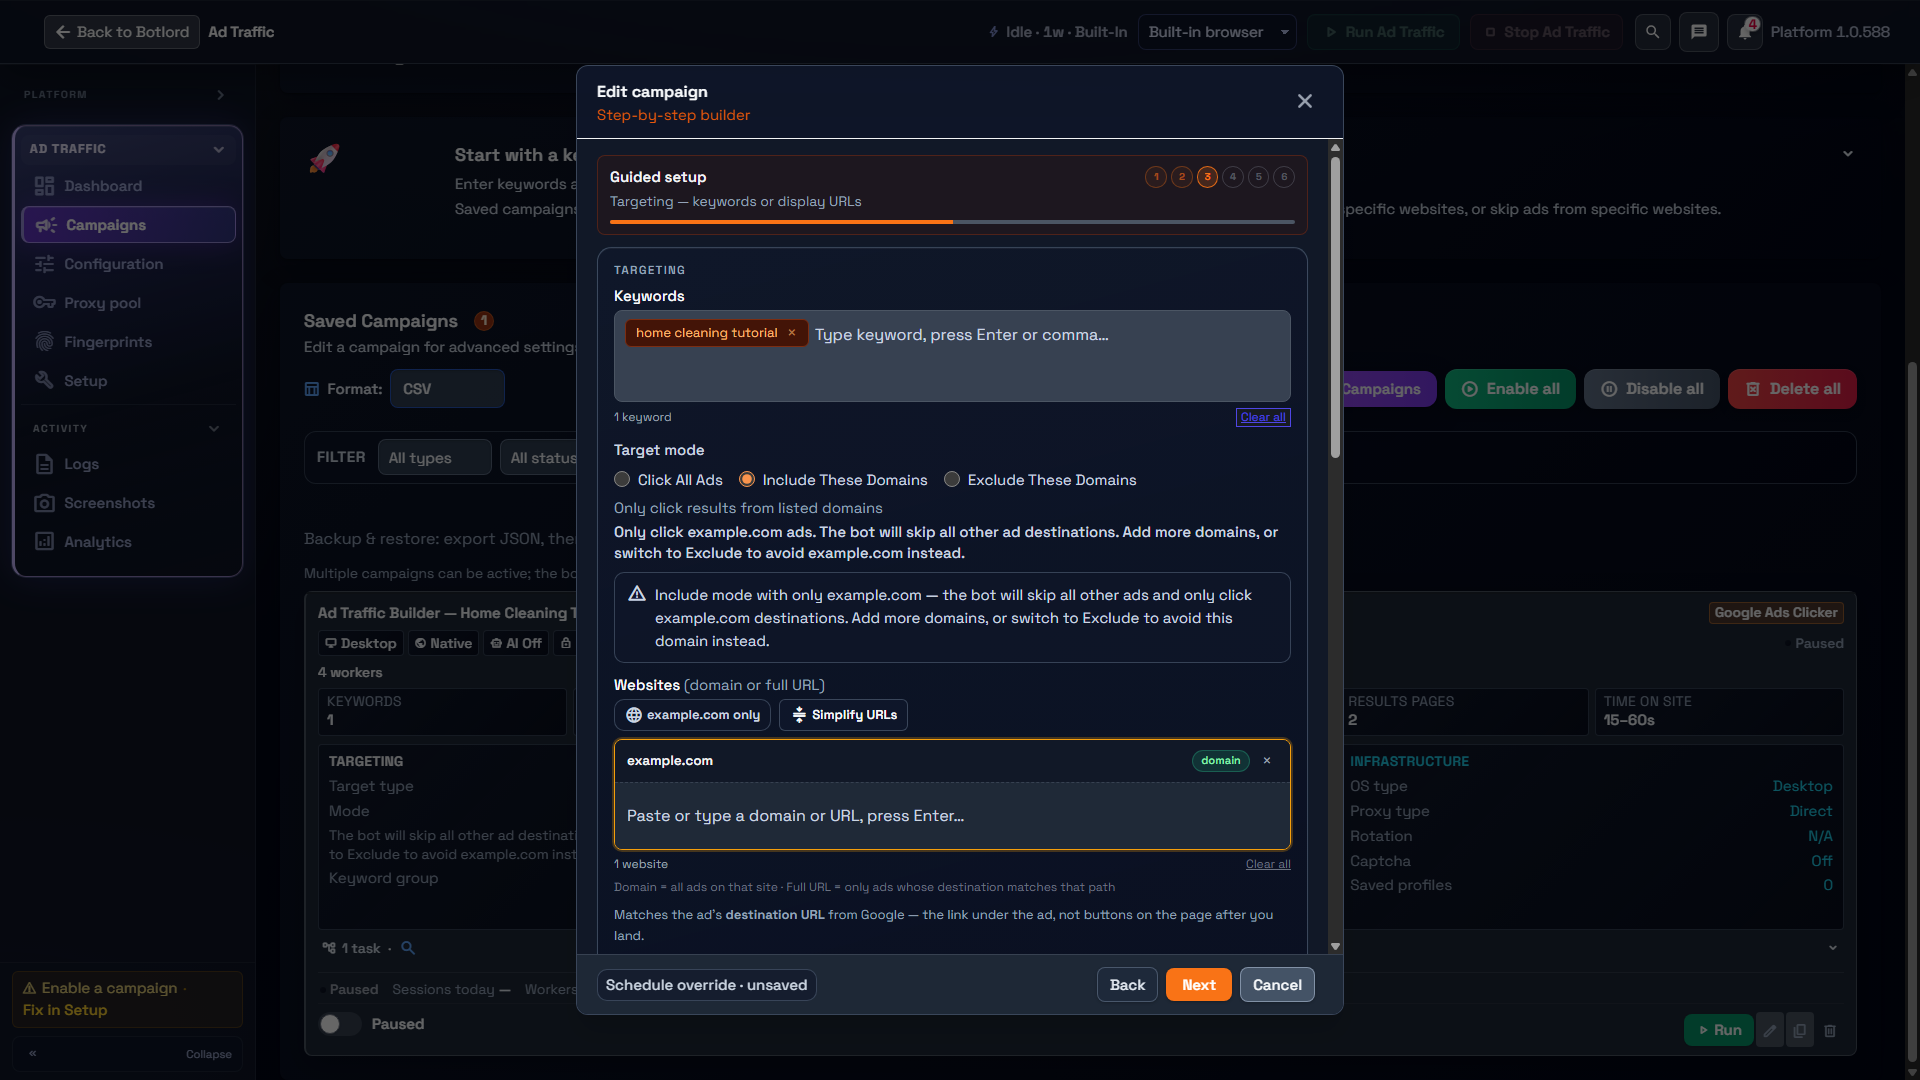This screenshot has height=1080, width=1920.
Task: Open the CSV format dropdown
Action: click(447, 389)
